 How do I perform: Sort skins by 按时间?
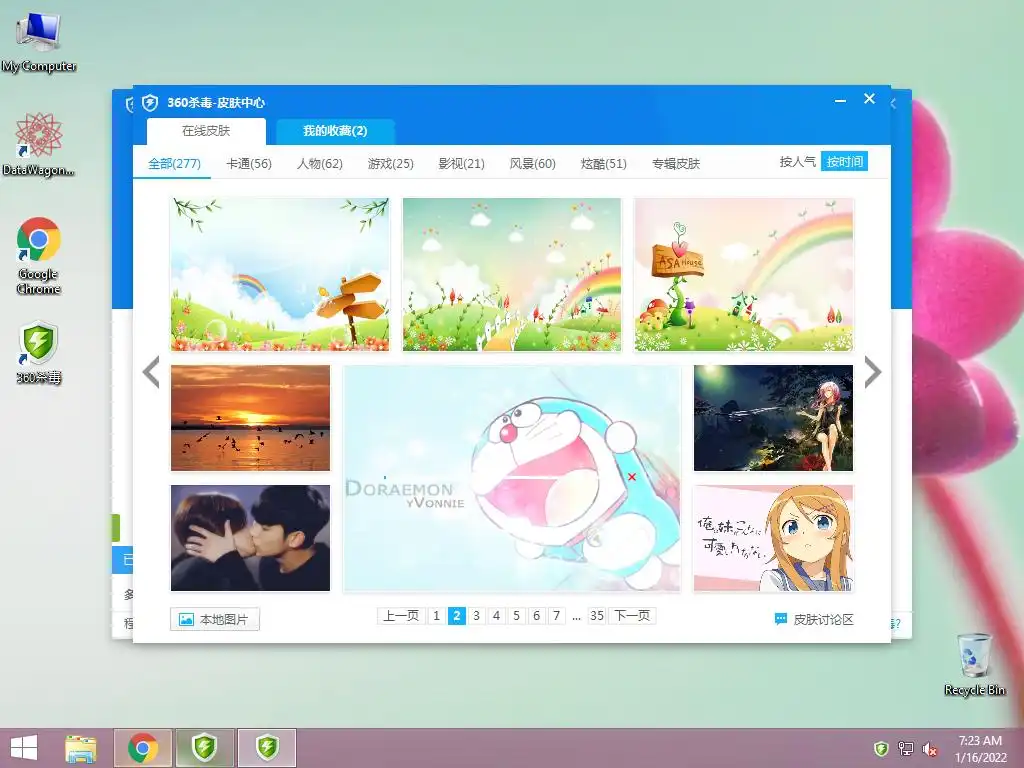[844, 161]
